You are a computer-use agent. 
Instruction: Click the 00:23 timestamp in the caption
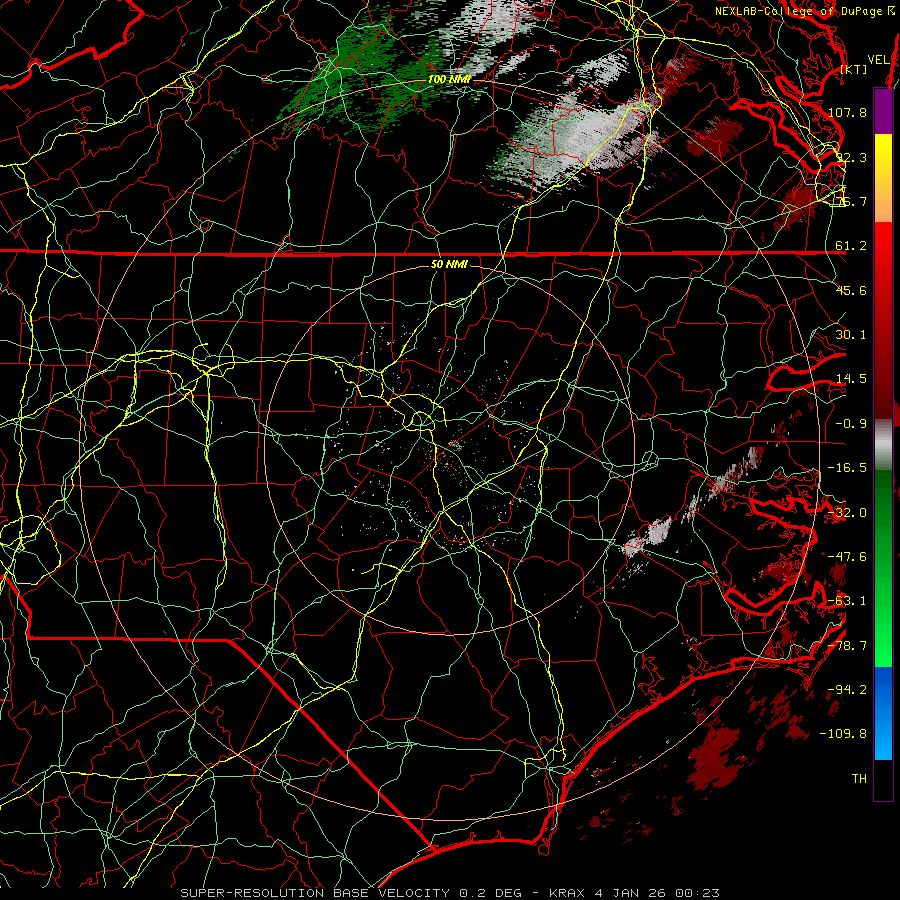(697, 893)
